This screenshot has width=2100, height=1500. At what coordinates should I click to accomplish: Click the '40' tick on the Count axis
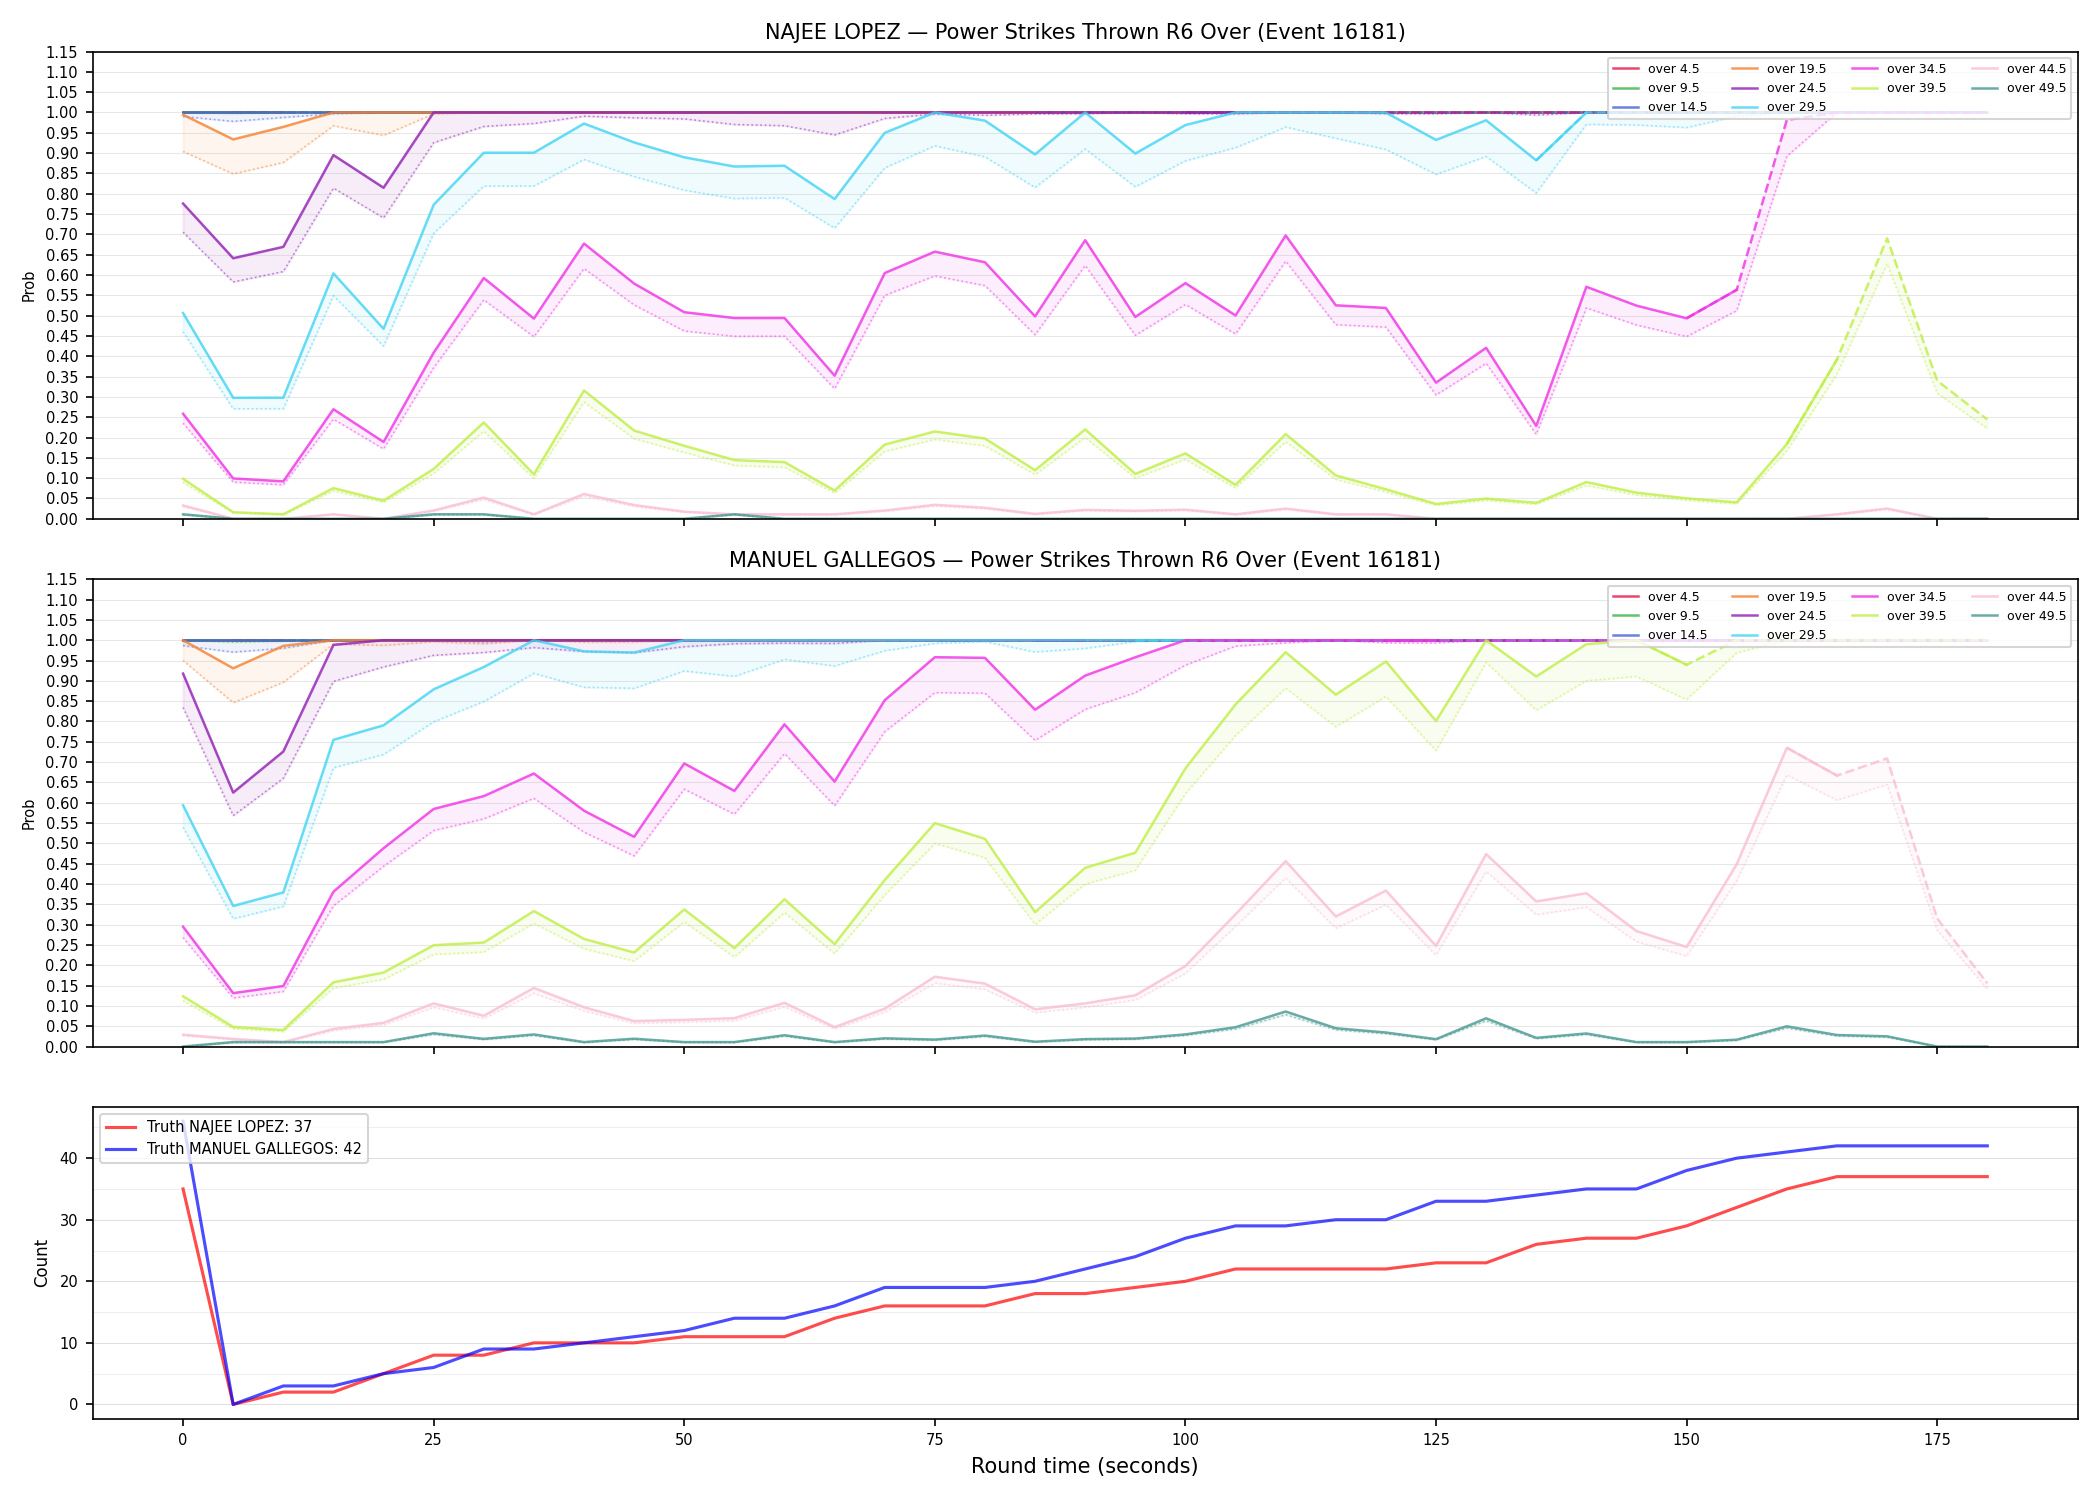click(x=69, y=1159)
